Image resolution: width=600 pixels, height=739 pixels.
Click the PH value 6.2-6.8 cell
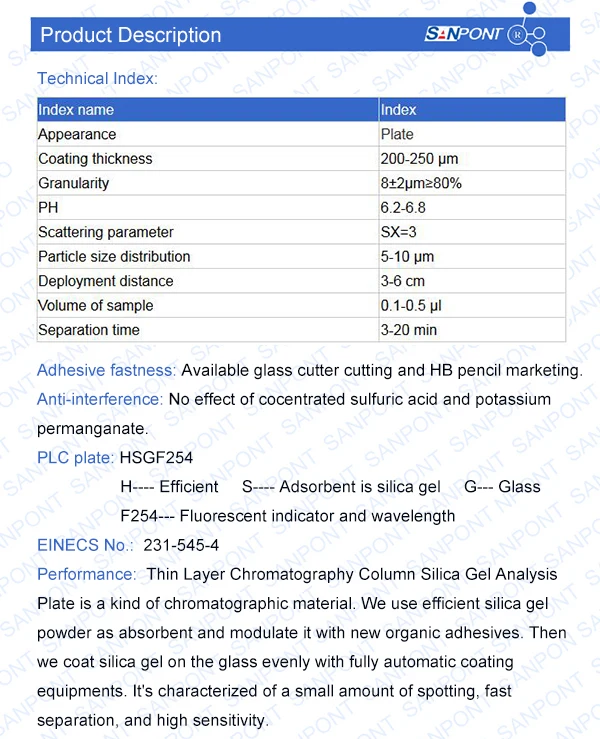tap(402, 208)
